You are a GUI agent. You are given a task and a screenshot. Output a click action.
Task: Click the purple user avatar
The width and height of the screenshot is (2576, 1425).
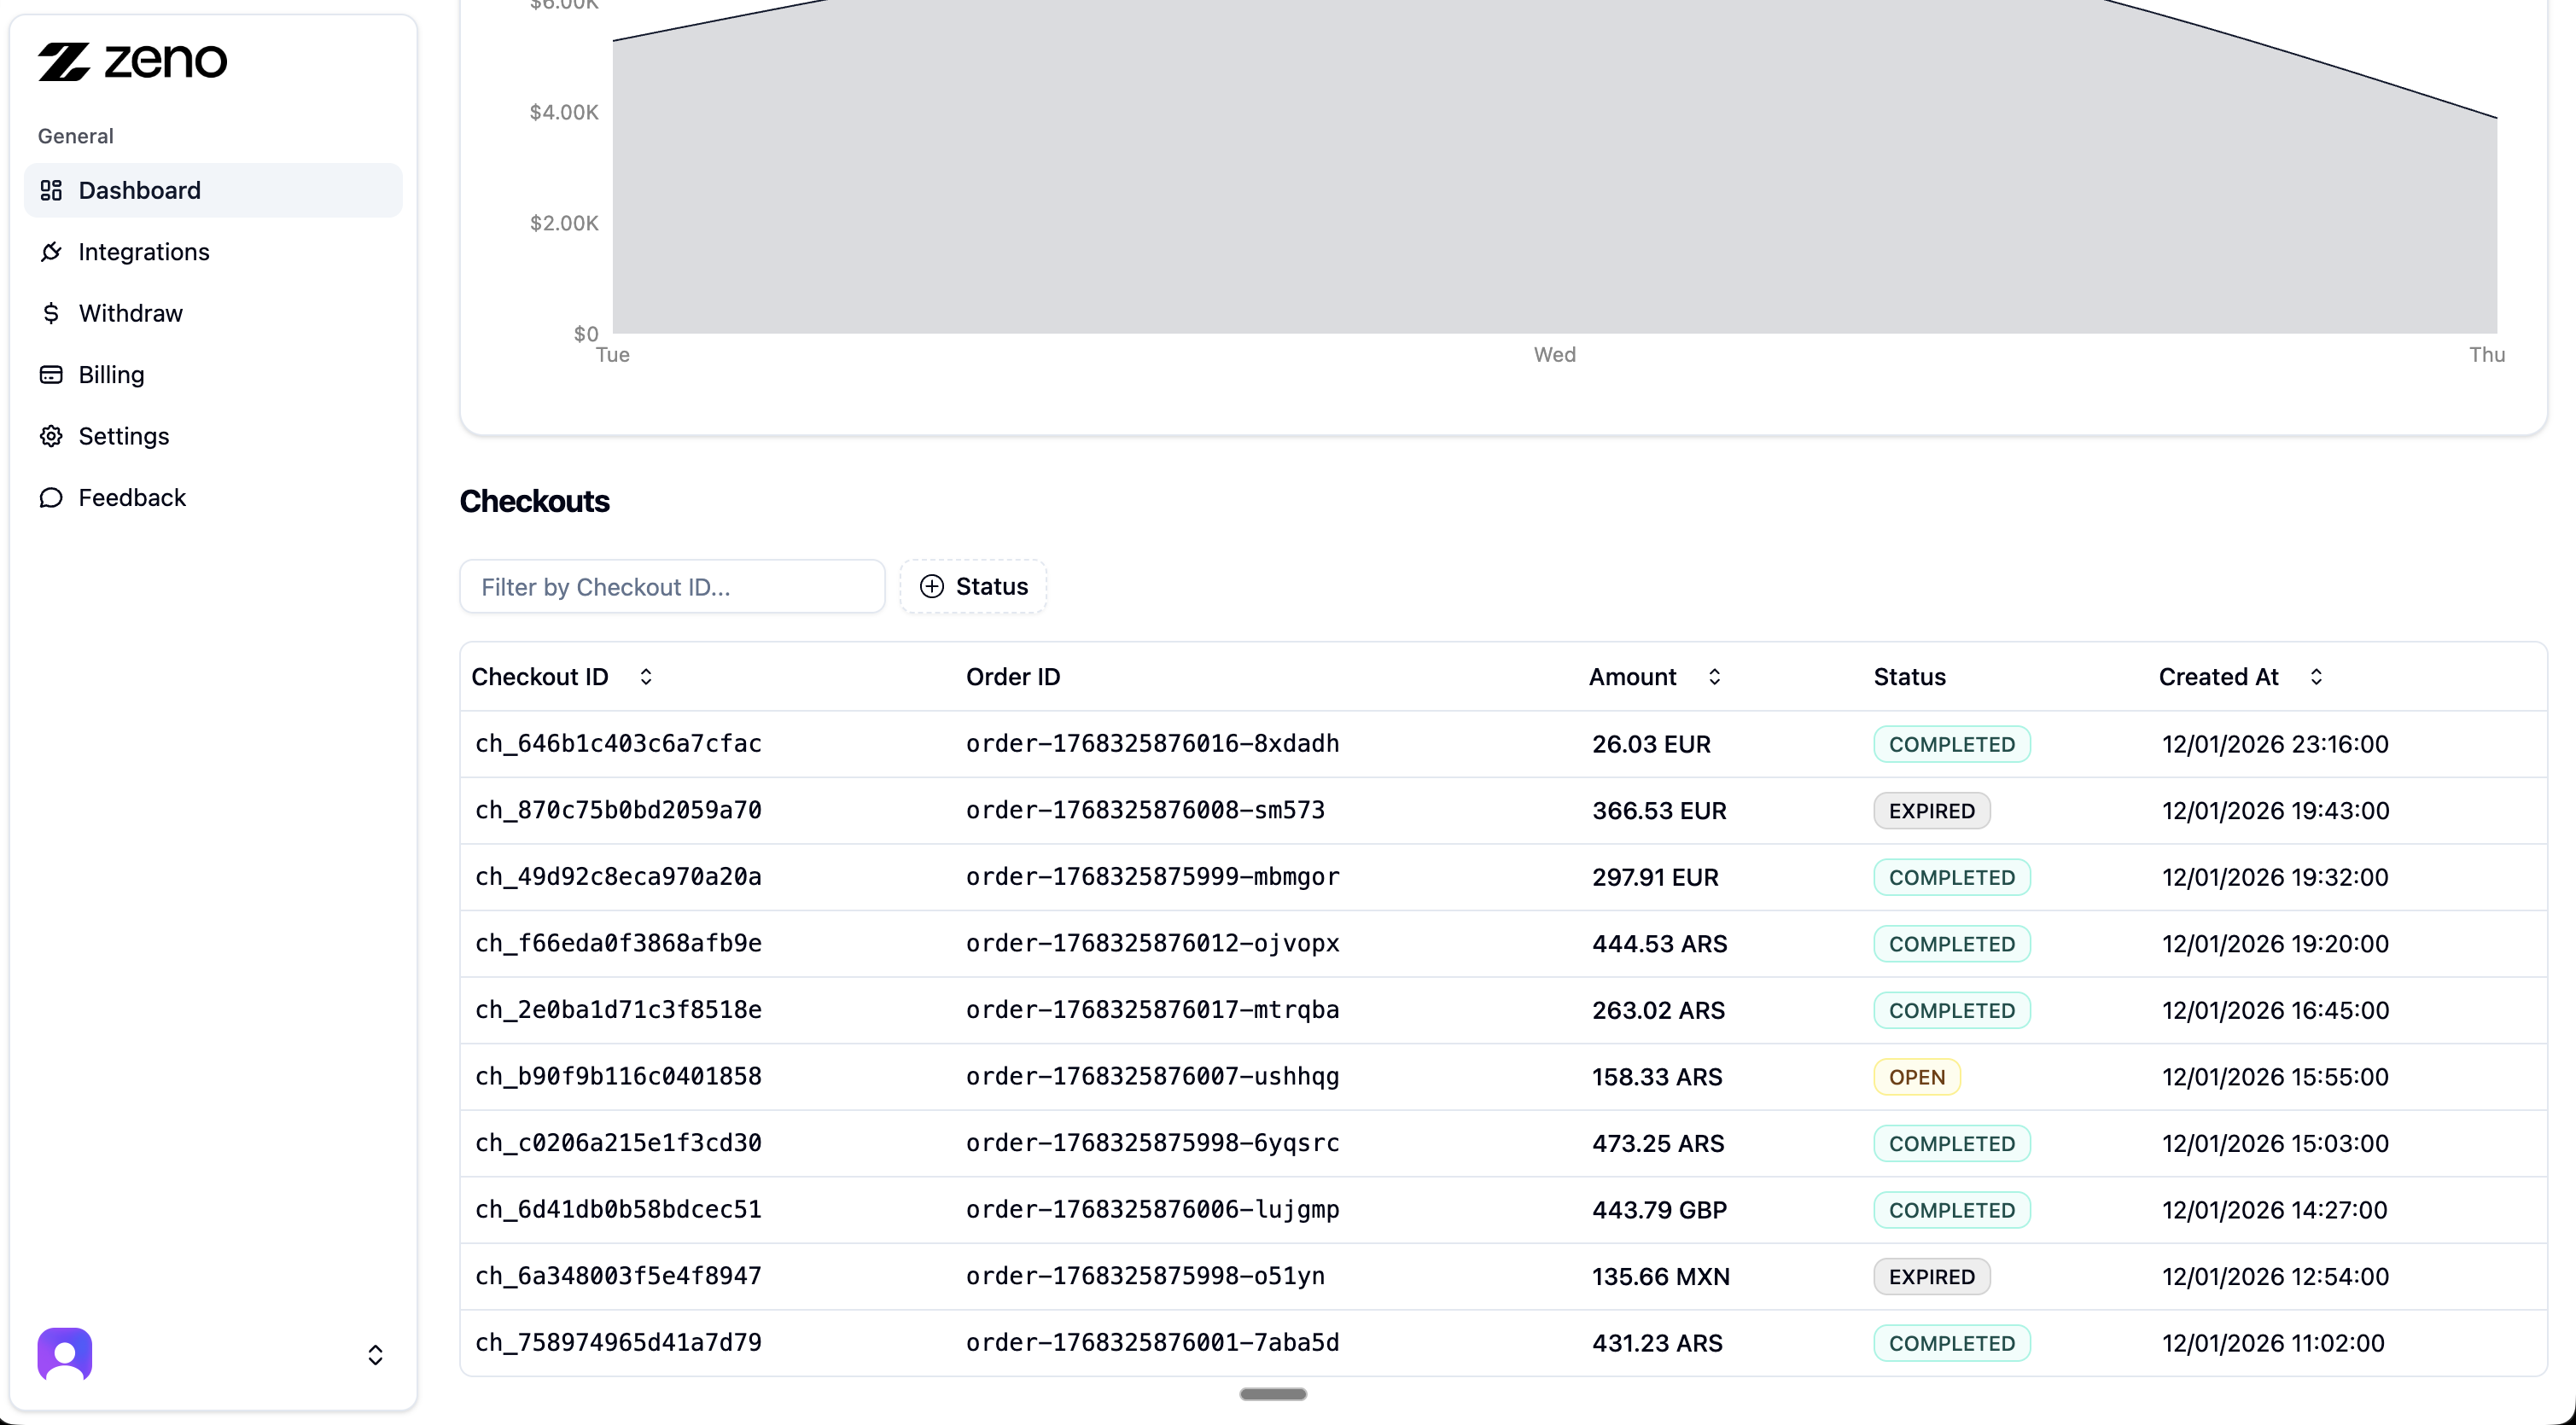coord(65,1354)
